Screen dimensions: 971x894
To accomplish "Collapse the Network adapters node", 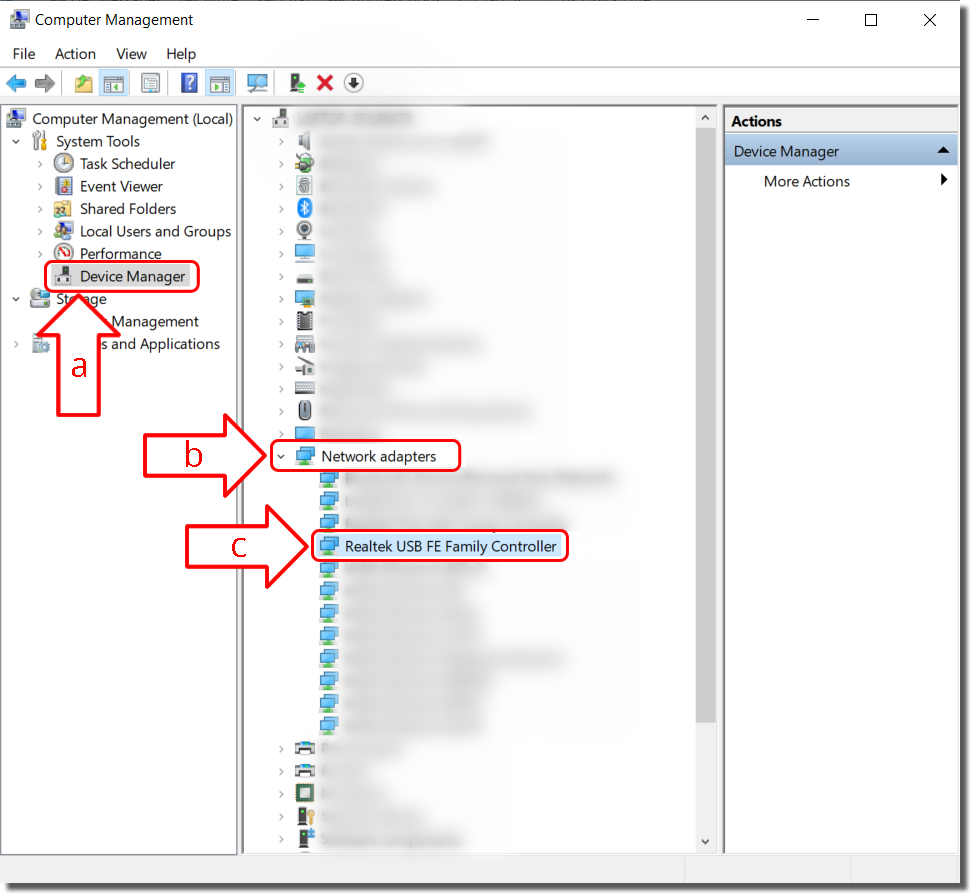I will click(x=281, y=457).
